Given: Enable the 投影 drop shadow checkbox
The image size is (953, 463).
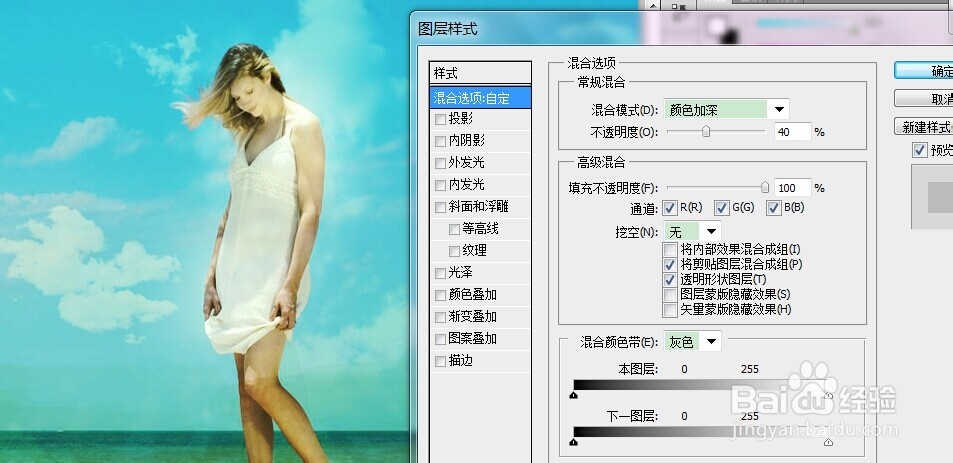Looking at the screenshot, I should [x=441, y=119].
